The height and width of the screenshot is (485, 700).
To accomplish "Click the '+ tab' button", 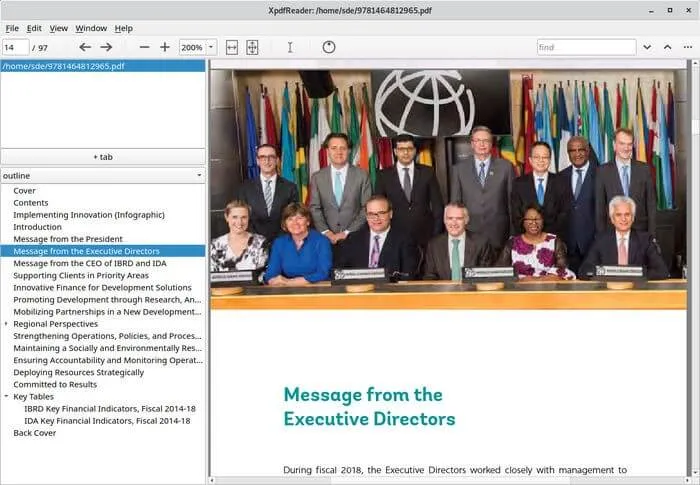I will [103, 157].
